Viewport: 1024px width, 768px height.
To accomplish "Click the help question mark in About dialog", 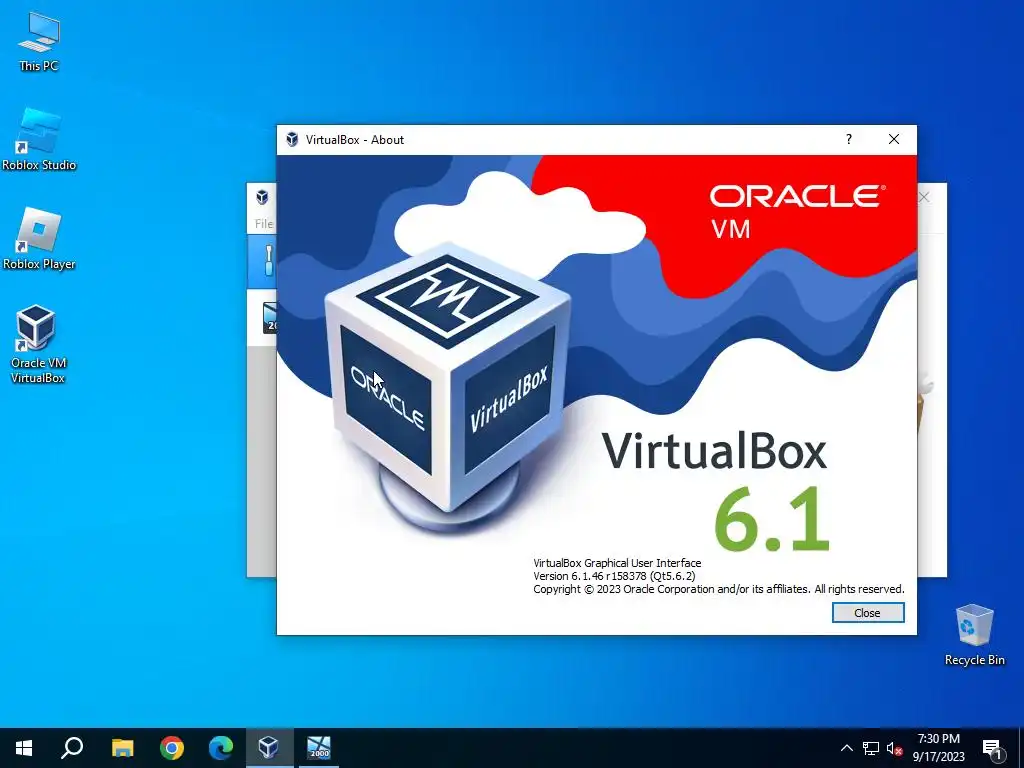I will [848, 139].
